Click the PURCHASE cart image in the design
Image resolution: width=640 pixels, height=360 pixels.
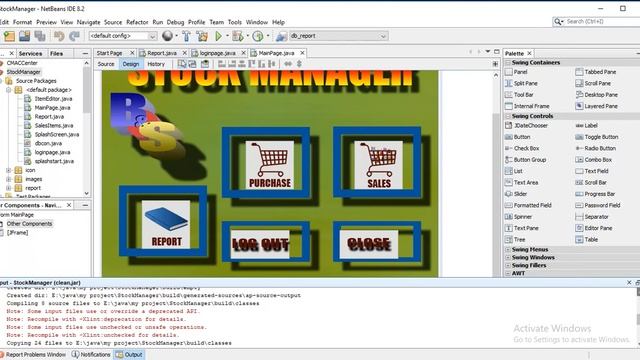pyautogui.click(x=270, y=165)
